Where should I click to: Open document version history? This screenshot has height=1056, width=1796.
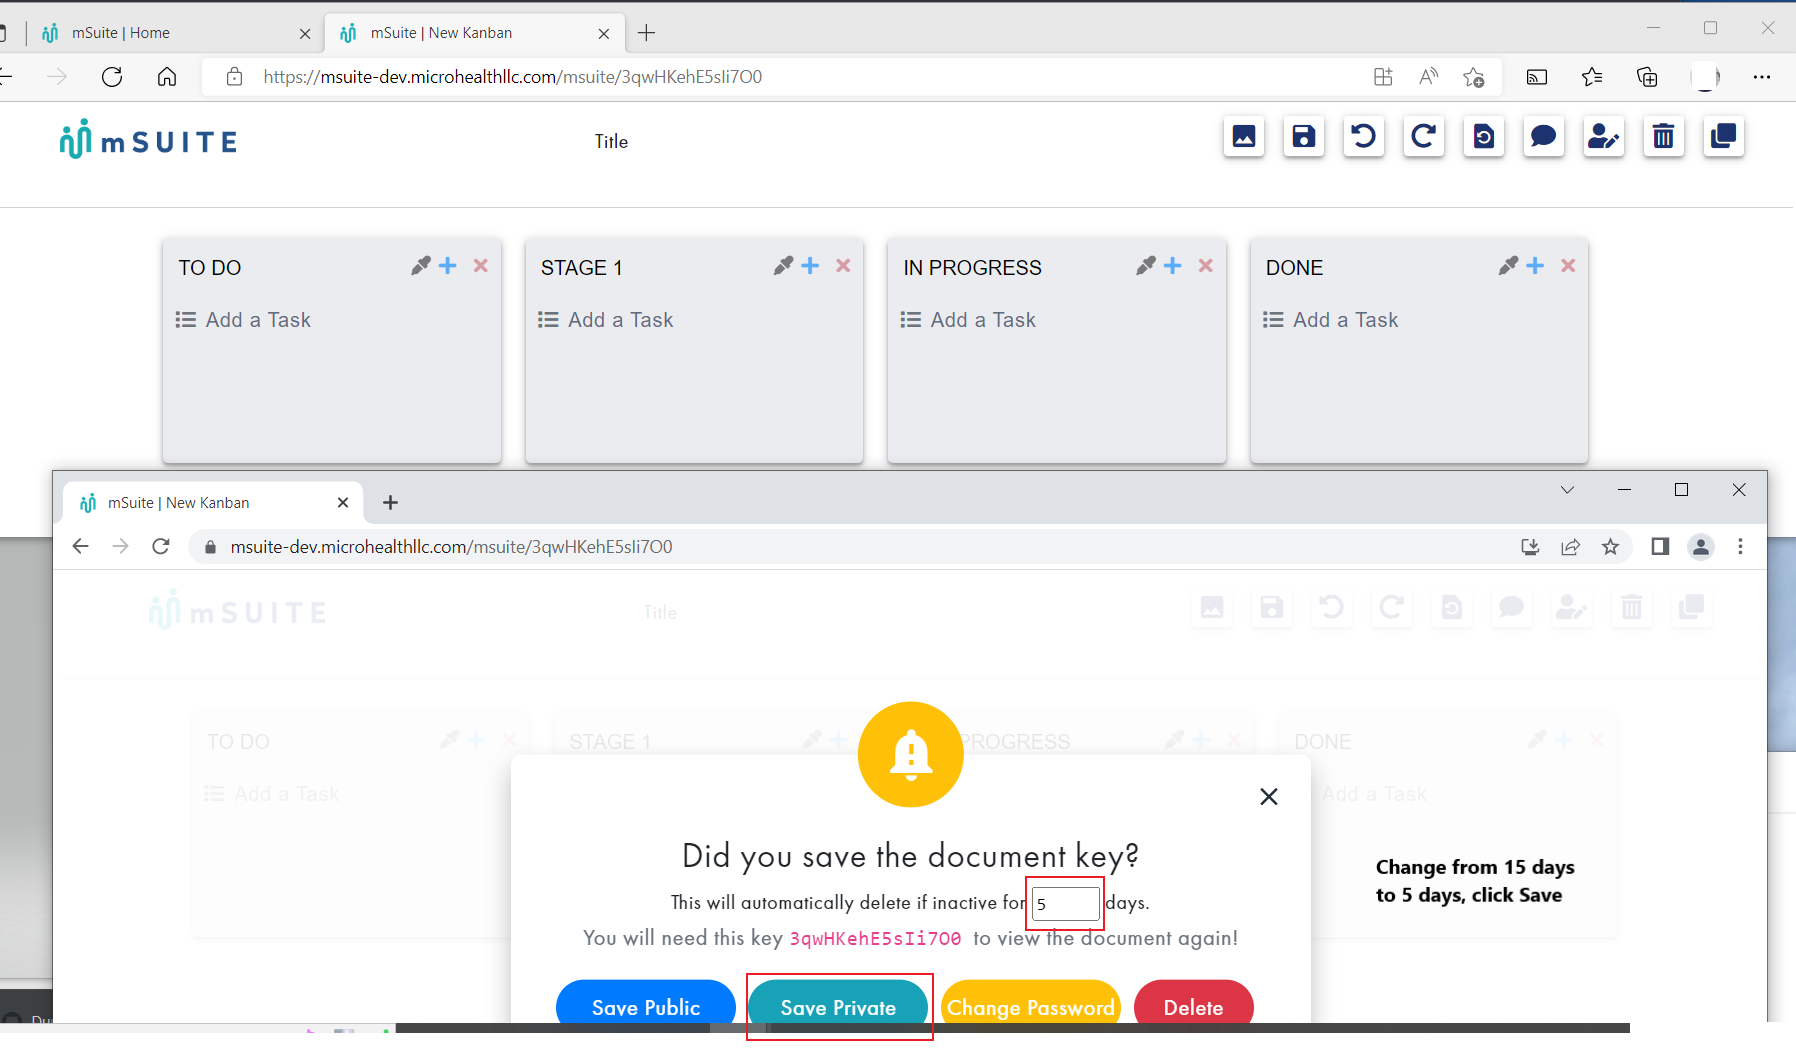1484,137
